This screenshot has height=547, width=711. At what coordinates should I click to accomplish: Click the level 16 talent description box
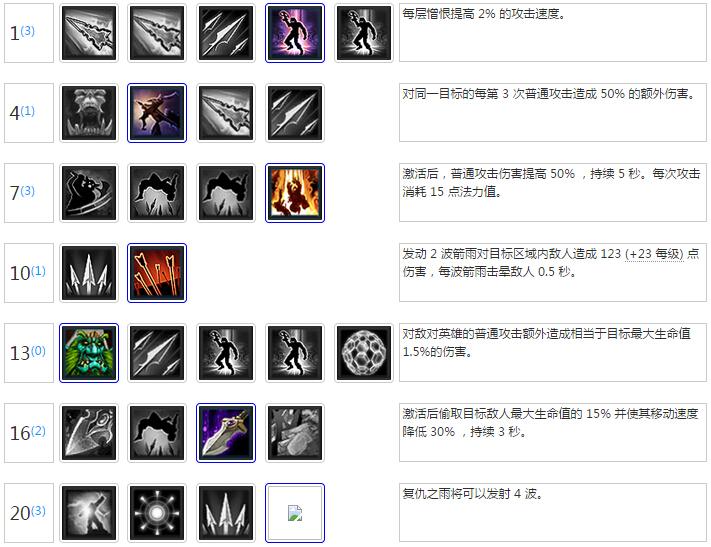pos(553,433)
